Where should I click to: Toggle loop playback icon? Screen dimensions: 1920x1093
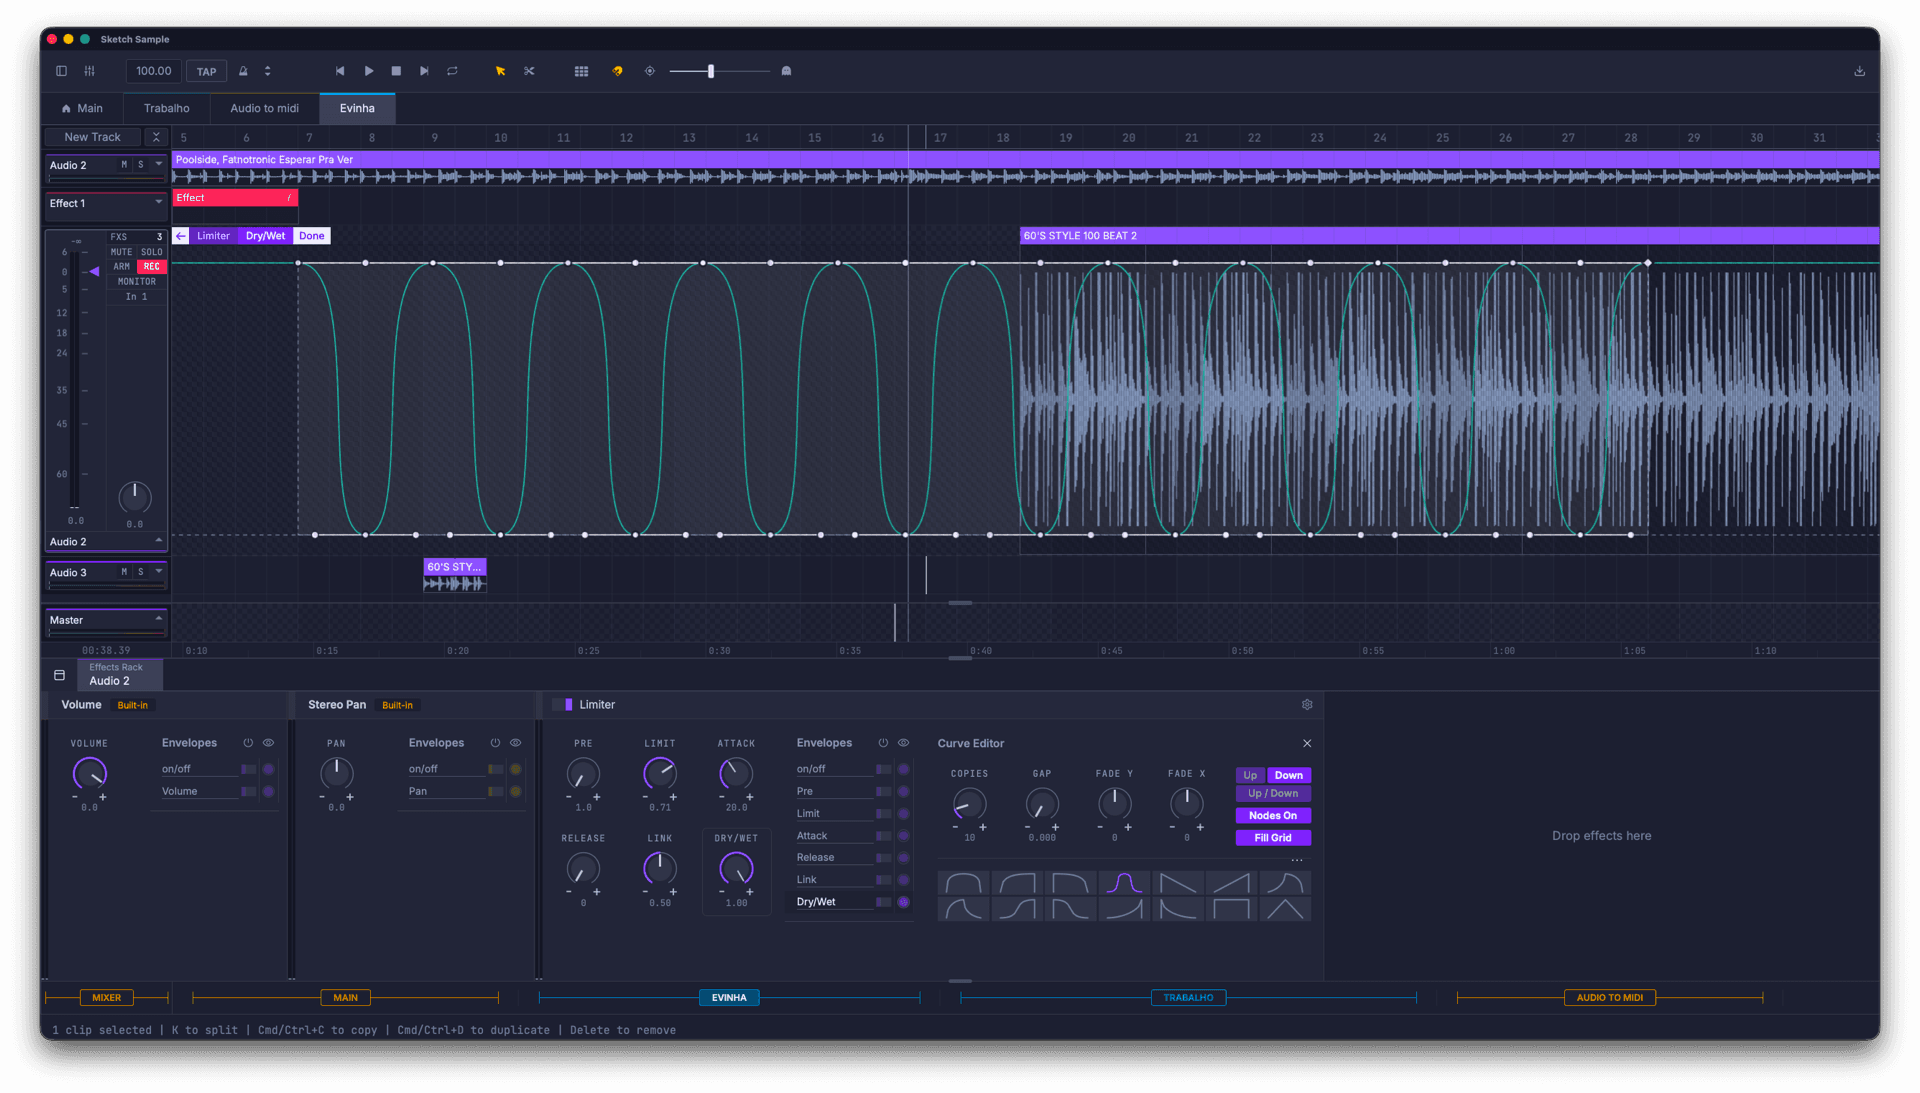click(452, 71)
